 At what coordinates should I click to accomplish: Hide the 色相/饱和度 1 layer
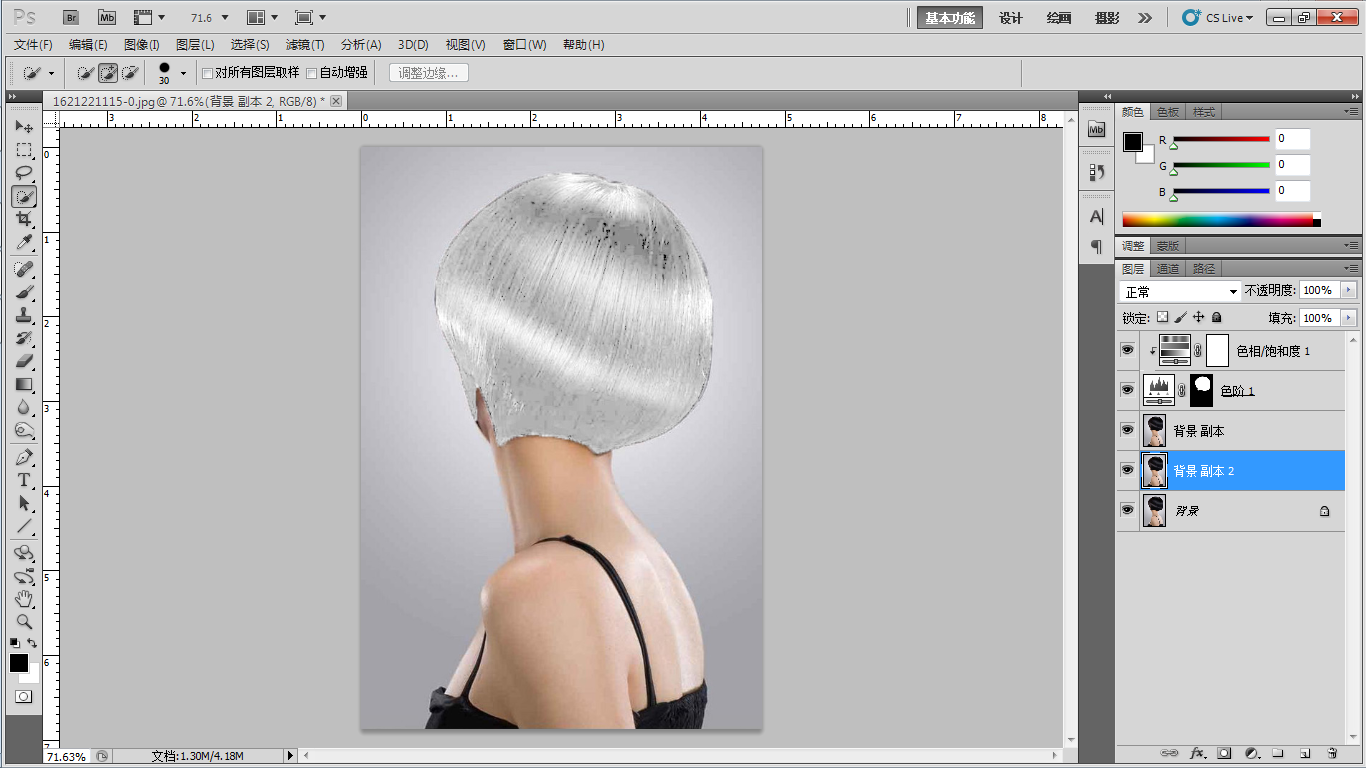click(1127, 350)
